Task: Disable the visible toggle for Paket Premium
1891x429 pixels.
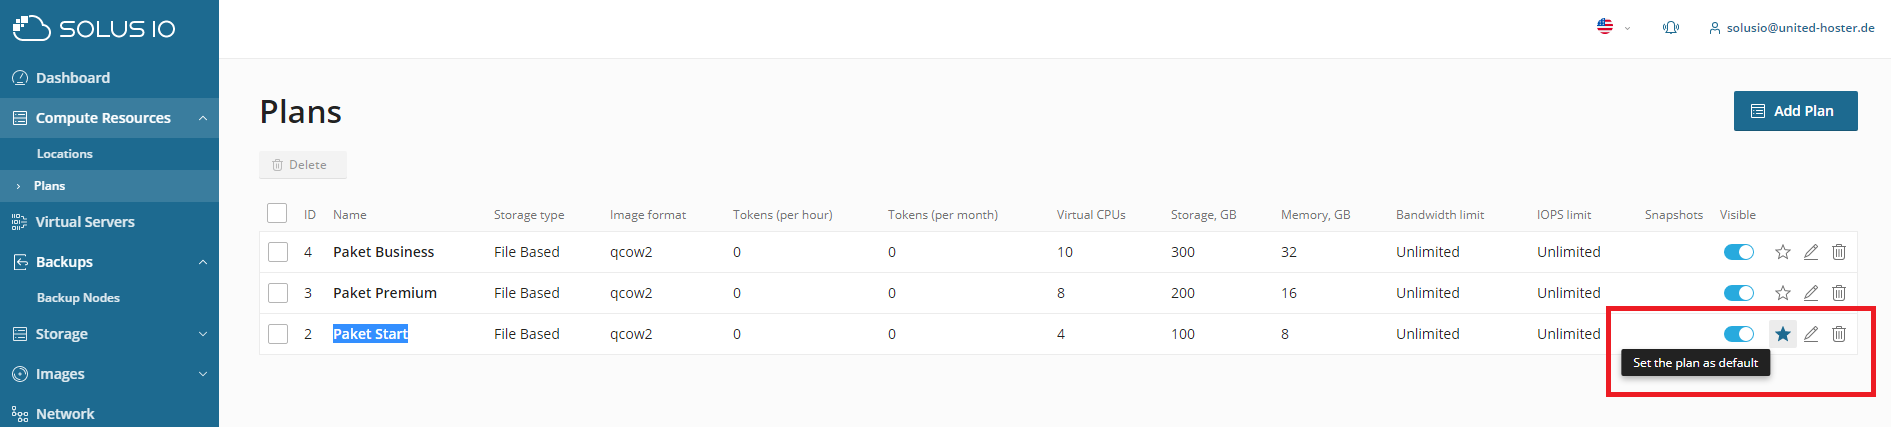Action: [1738, 293]
